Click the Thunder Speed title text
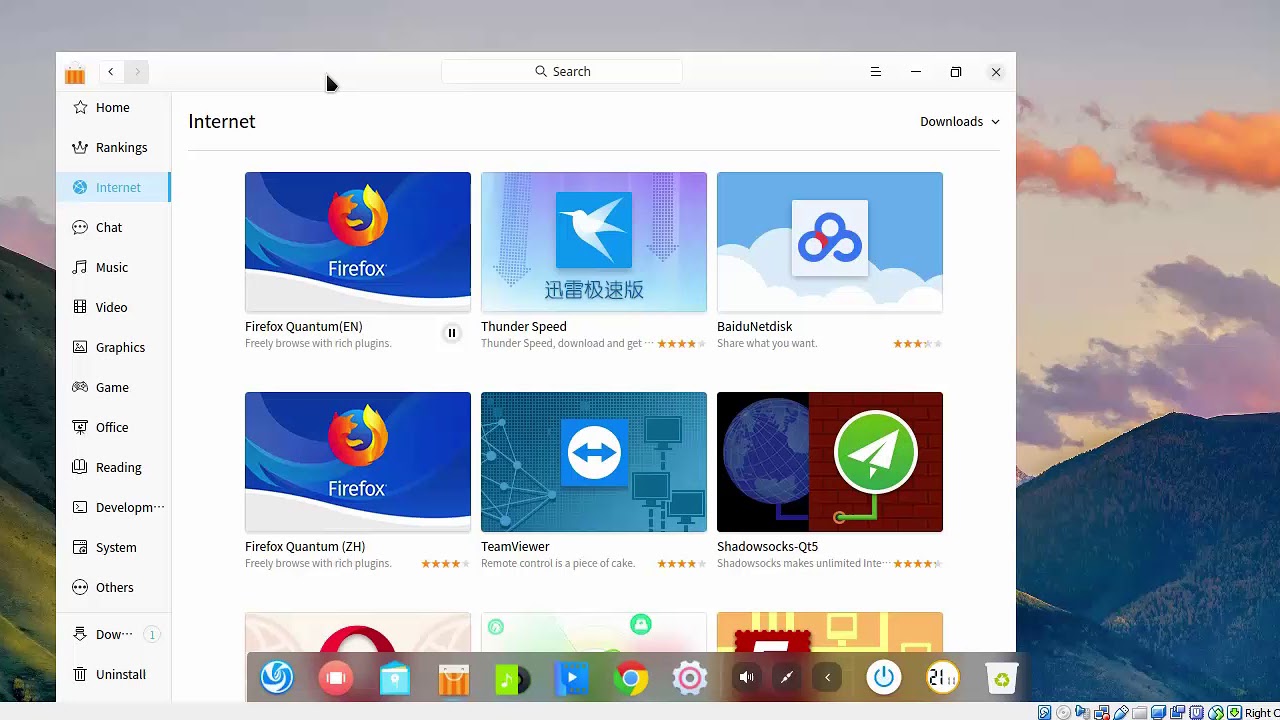Screen dimensions: 1280x720 (x=524, y=327)
